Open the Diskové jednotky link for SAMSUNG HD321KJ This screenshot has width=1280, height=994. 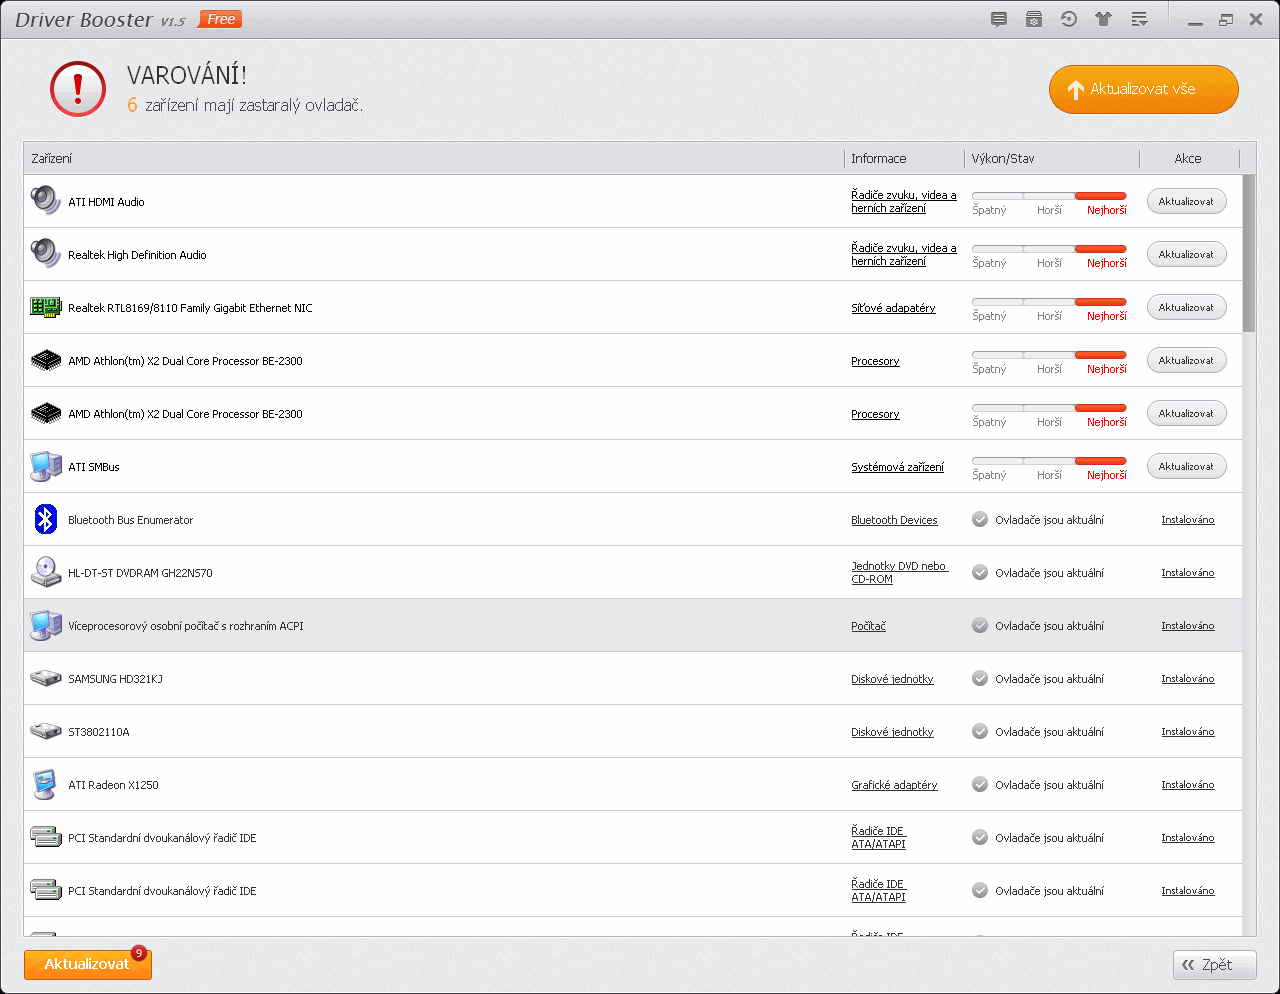pyautogui.click(x=892, y=679)
